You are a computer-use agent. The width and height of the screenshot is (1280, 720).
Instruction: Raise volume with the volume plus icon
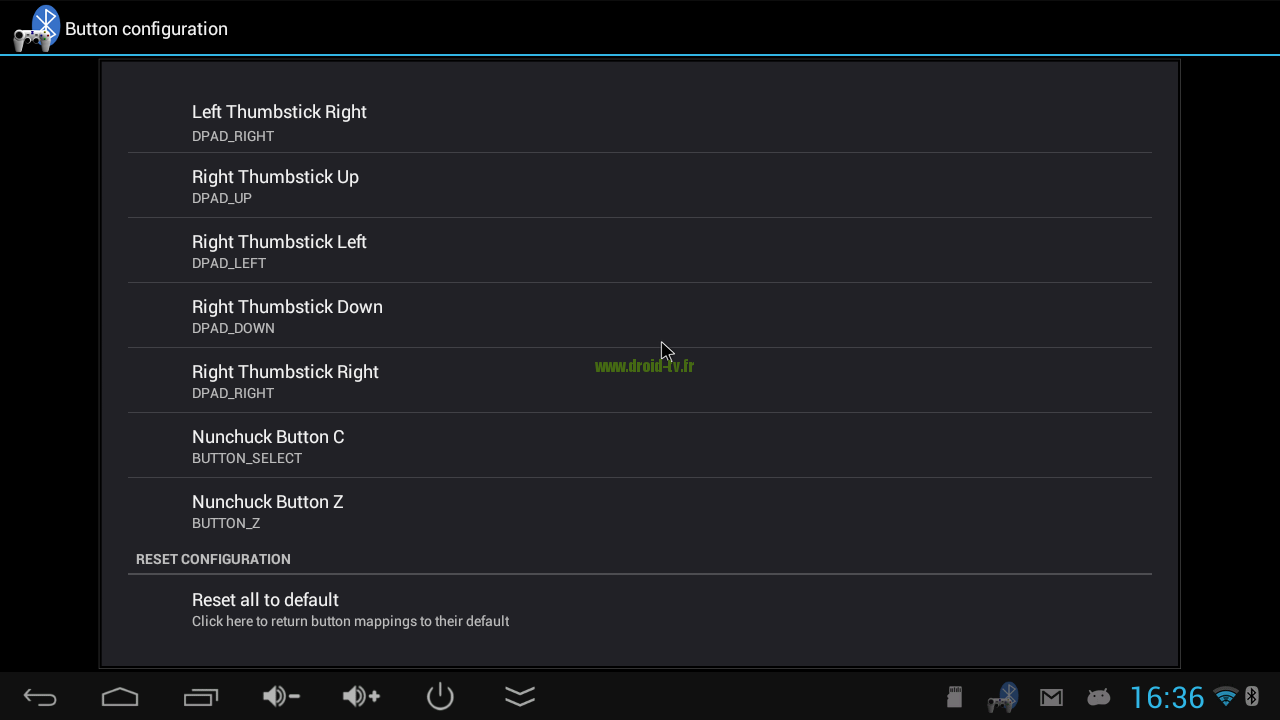[361, 697]
